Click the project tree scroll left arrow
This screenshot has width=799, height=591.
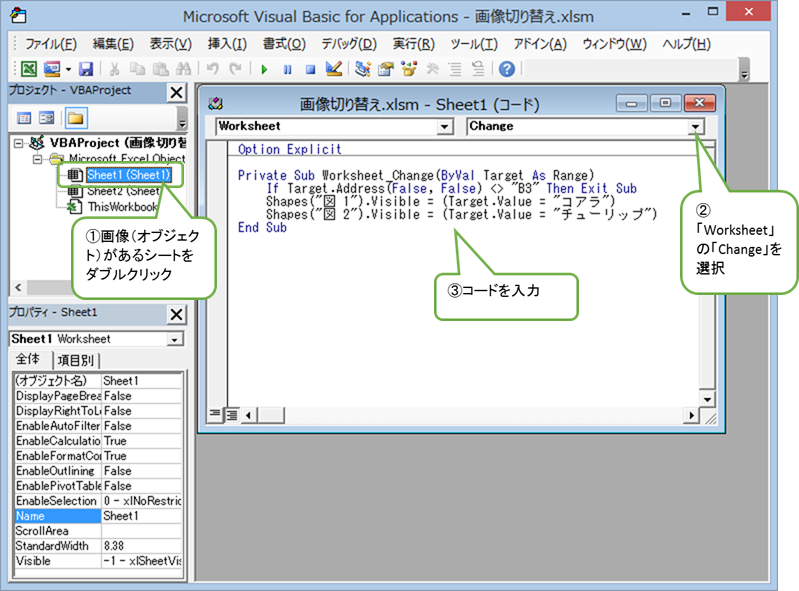click(18, 287)
